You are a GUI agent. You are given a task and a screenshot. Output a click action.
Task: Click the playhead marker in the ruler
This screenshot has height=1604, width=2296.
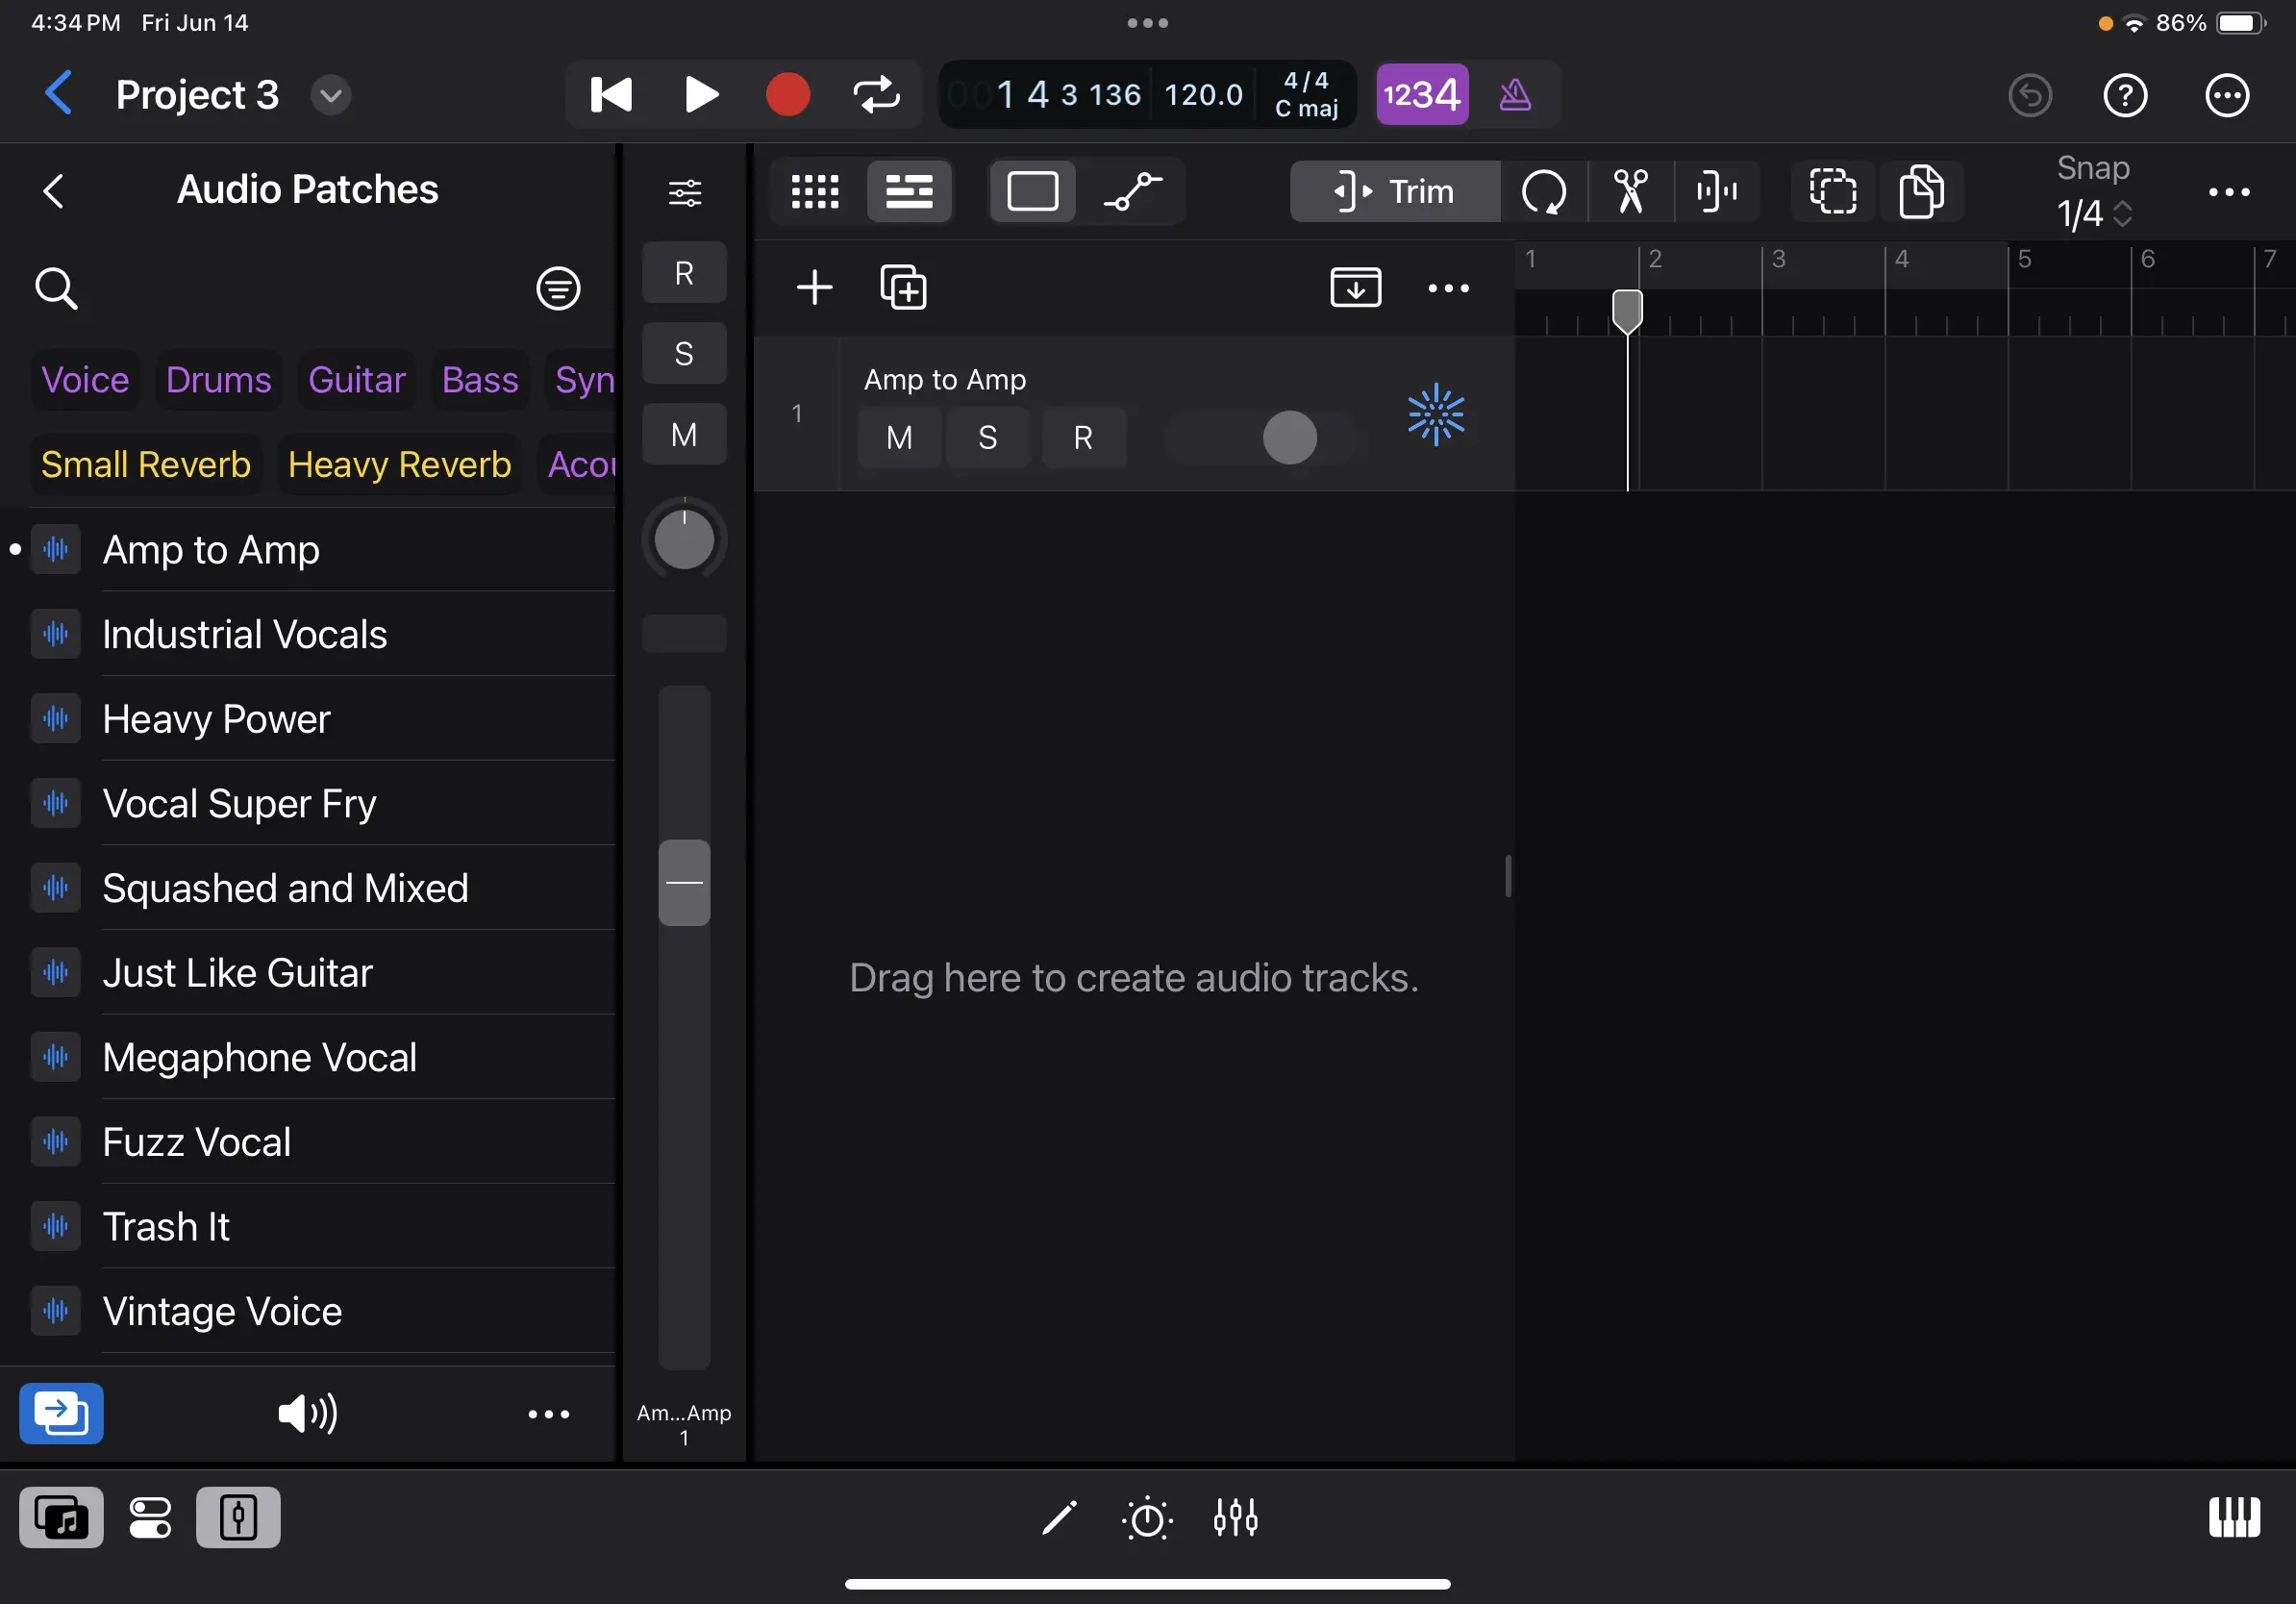pyautogui.click(x=1627, y=310)
